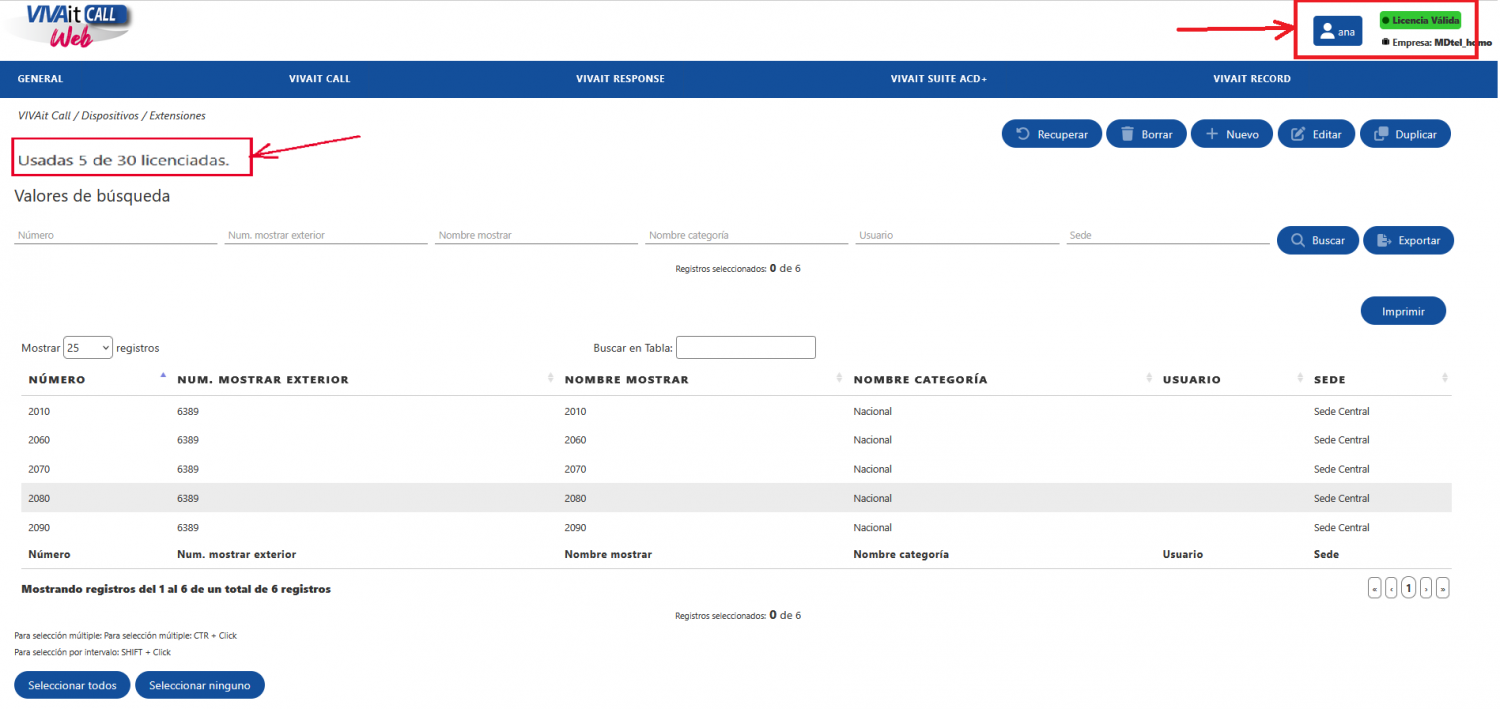This screenshot has height=709, width=1500.
Task: Create a new extension with Nuevo
Action: click(1232, 134)
